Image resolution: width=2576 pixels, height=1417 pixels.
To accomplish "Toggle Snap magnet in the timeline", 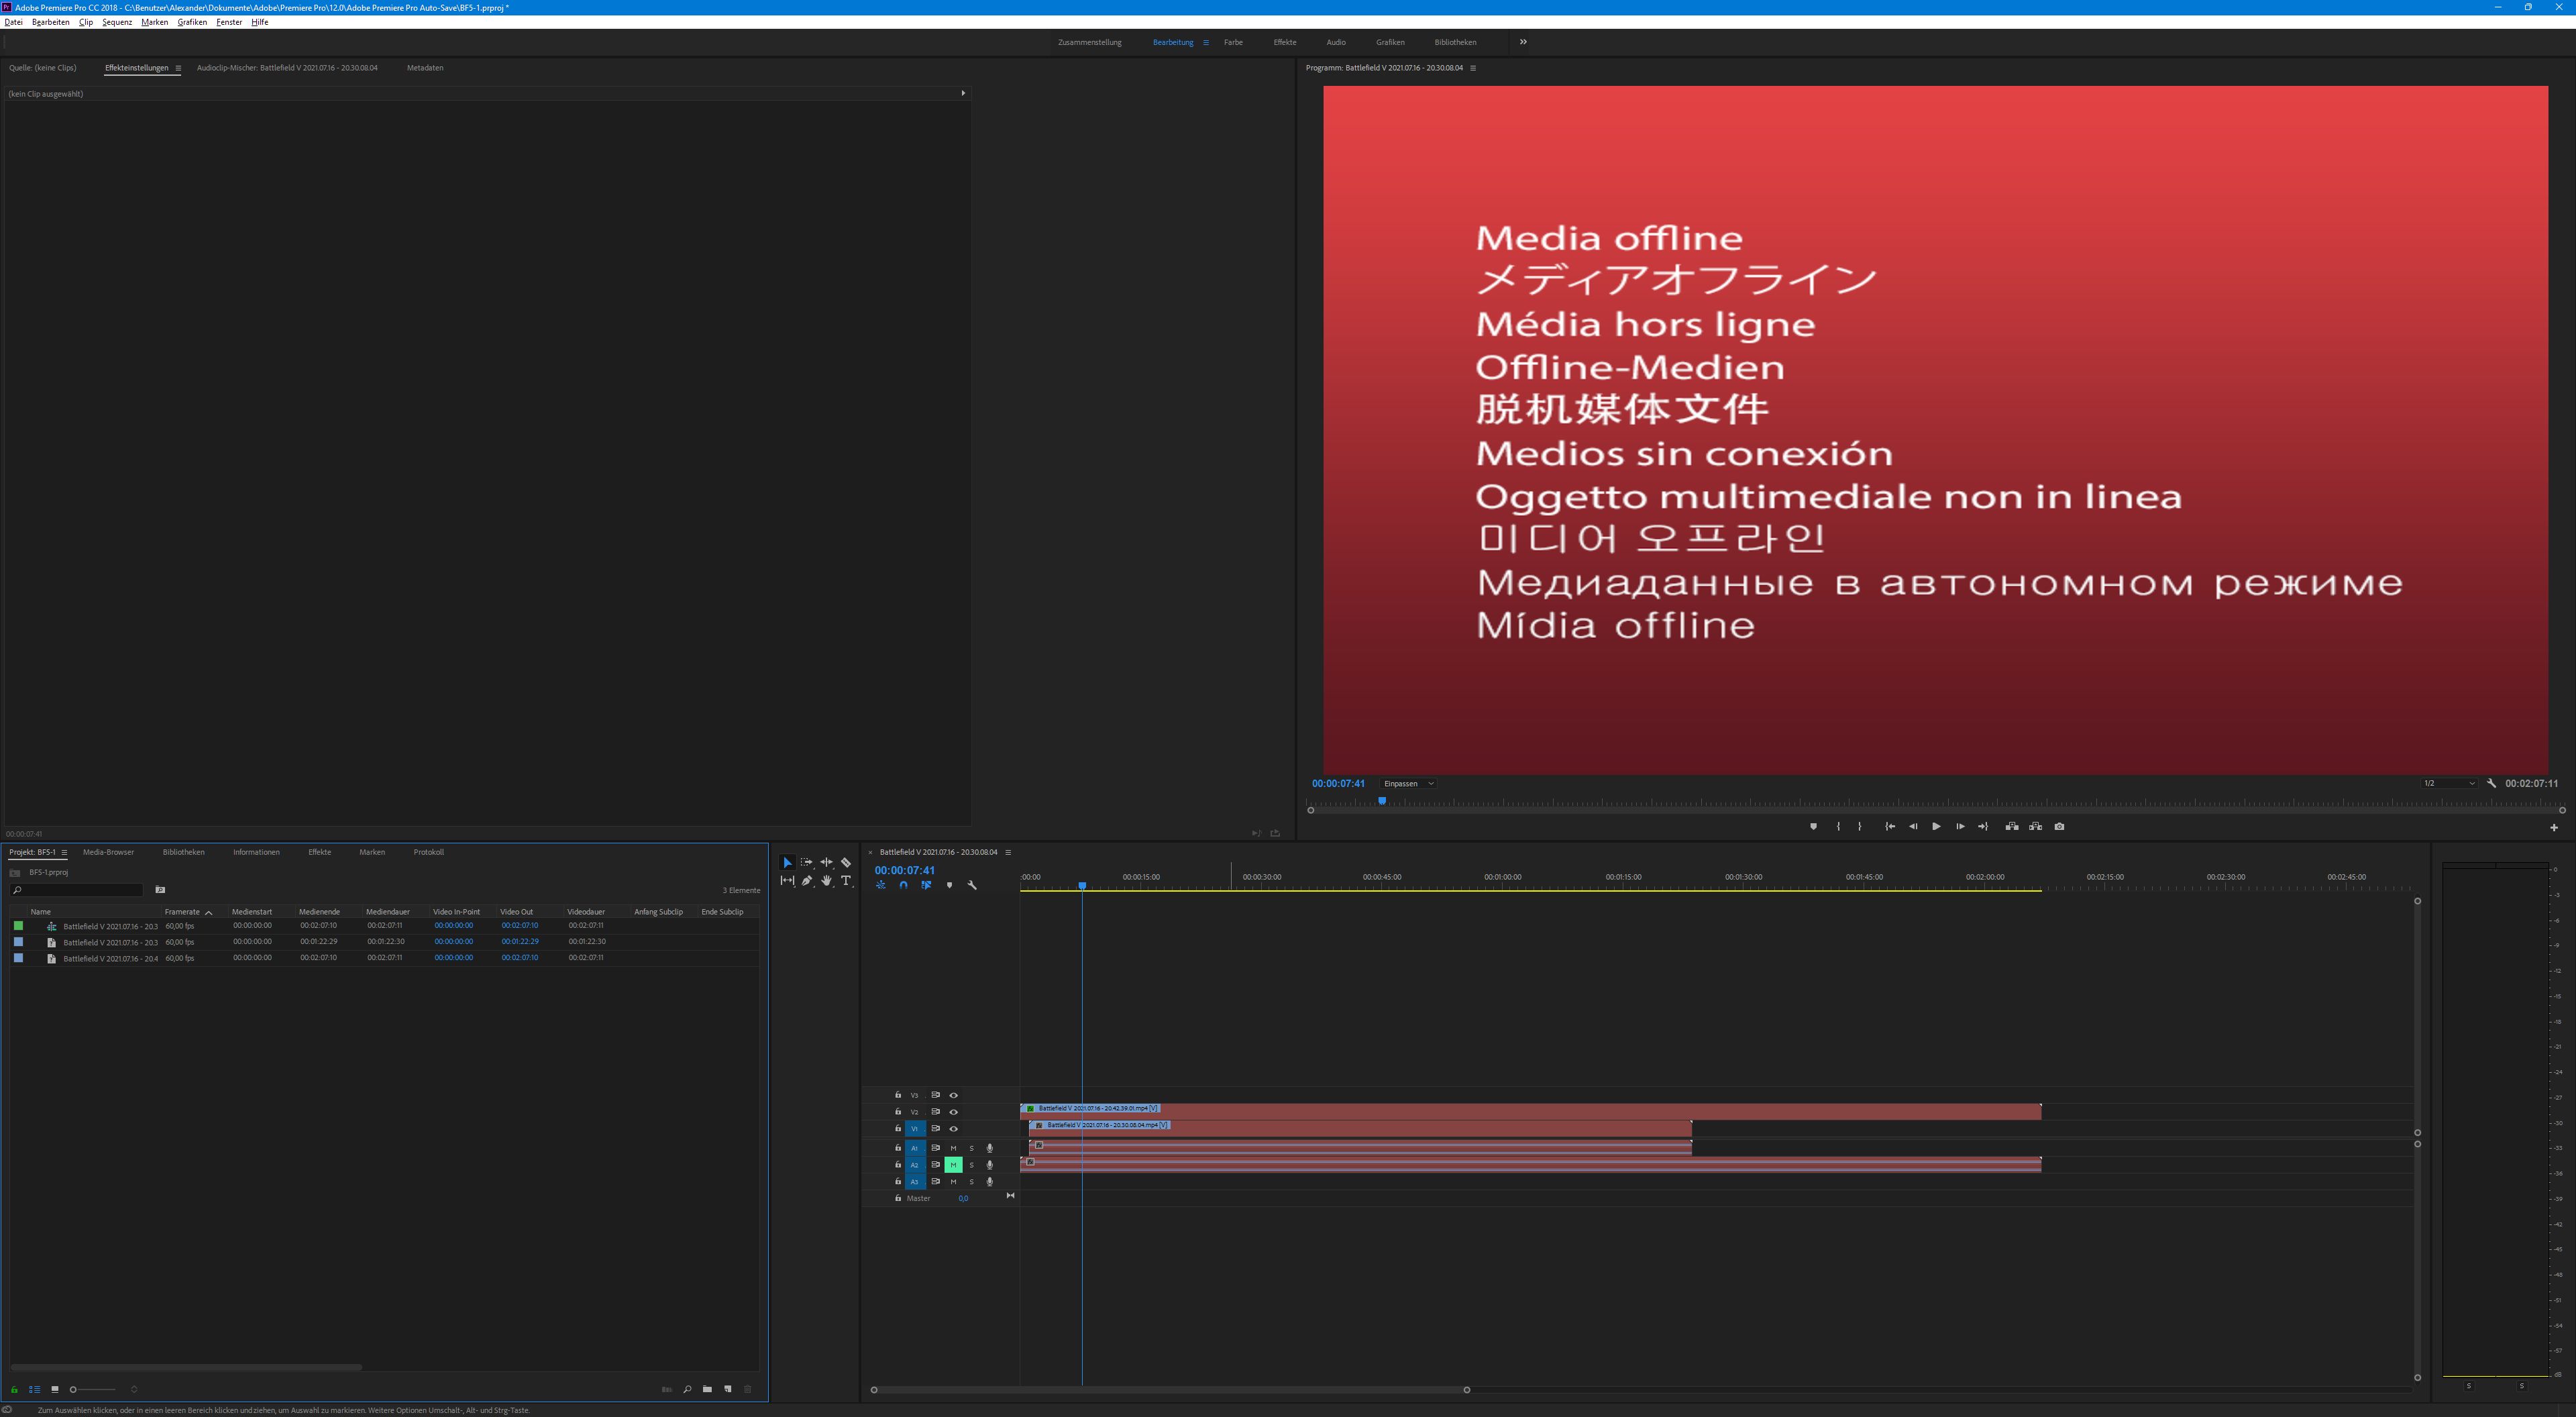I will pyautogui.click(x=903, y=885).
